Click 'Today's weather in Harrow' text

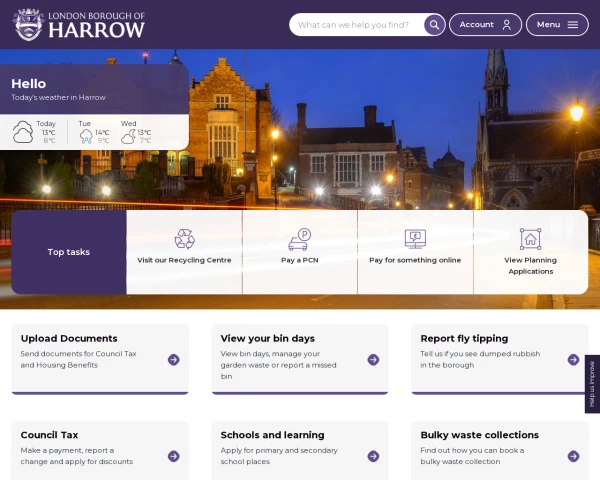tap(58, 97)
